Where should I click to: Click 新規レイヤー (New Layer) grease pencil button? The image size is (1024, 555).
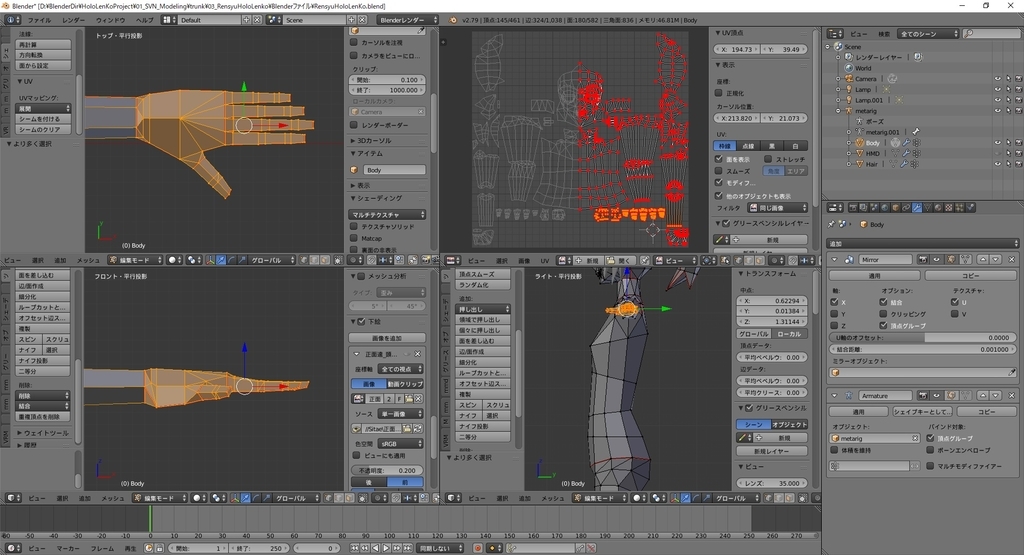[x=772, y=451]
